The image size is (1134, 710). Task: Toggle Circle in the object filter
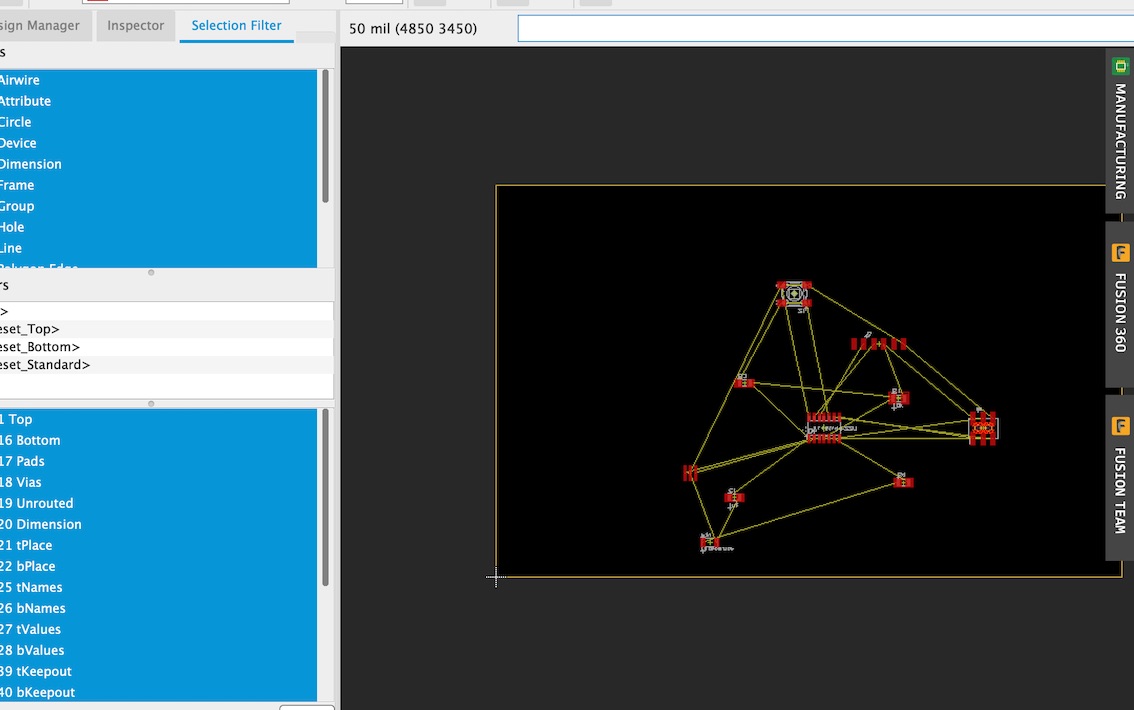click(158, 122)
